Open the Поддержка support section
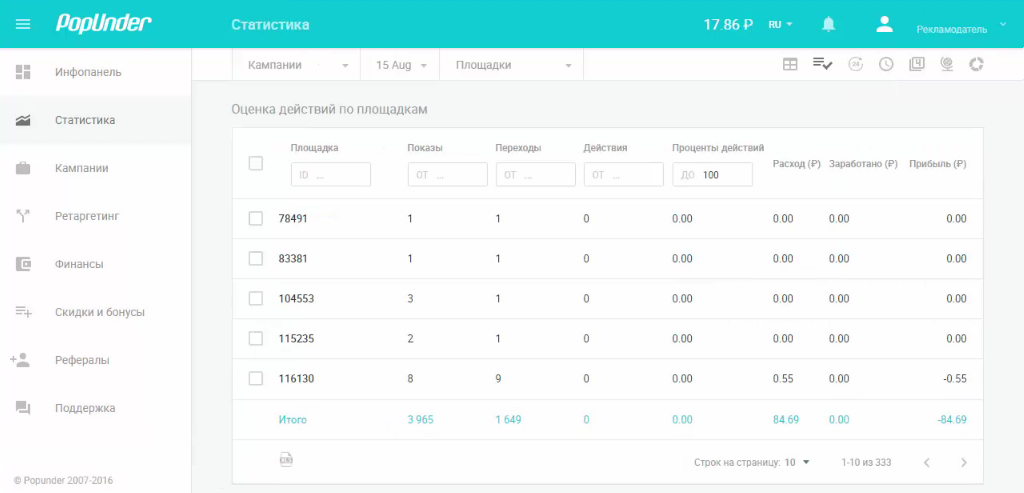 85,408
